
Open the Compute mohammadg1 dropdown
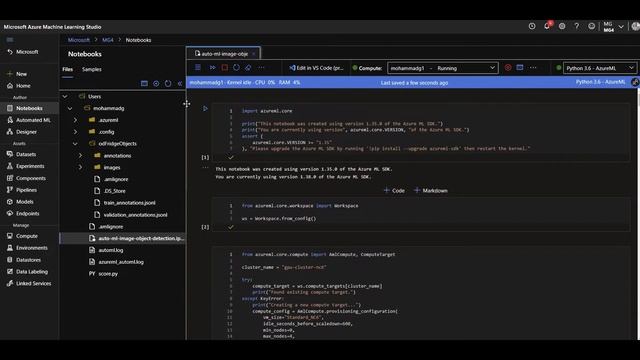pyautogui.click(x=442, y=68)
